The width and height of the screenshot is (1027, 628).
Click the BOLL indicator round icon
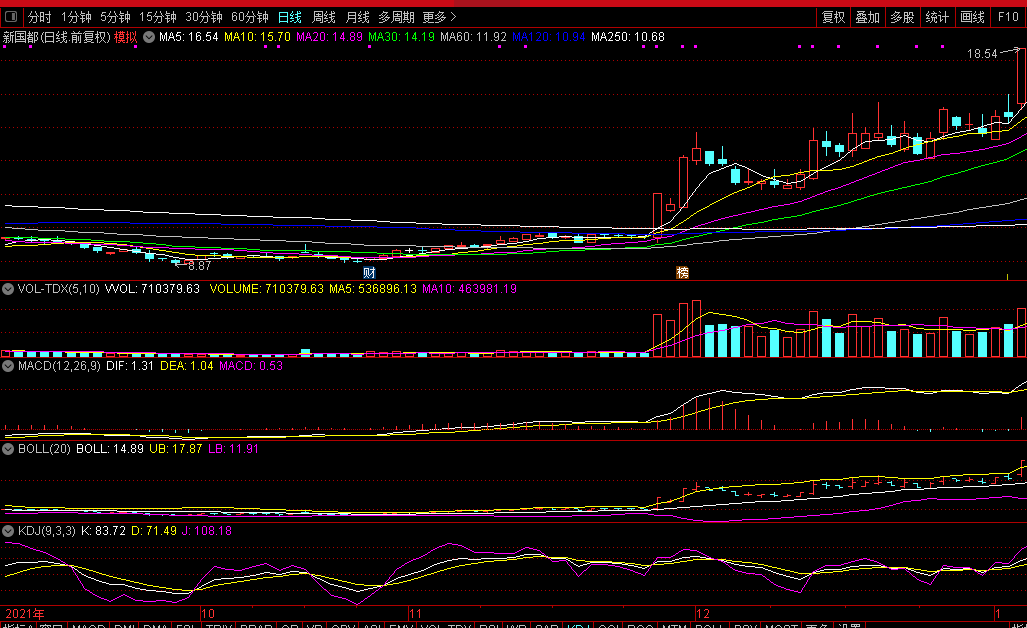[x=8, y=449]
